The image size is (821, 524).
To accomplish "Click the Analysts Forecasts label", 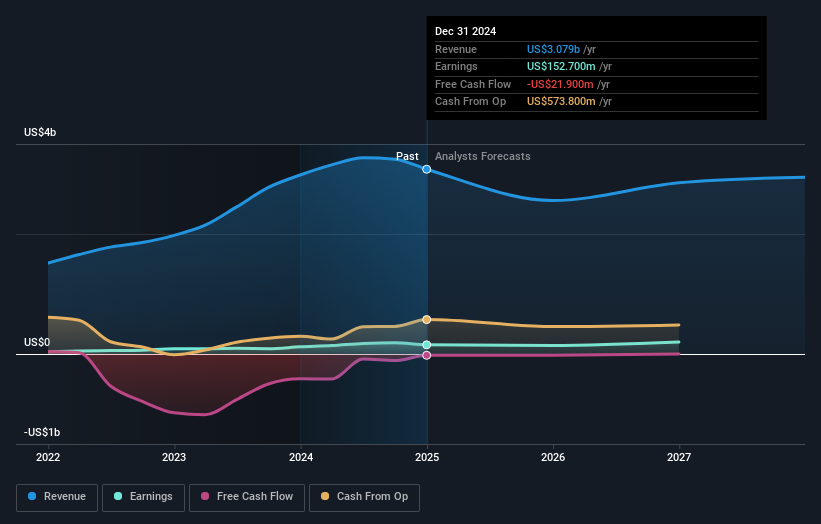I will pyautogui.click(x=483, y=156).
